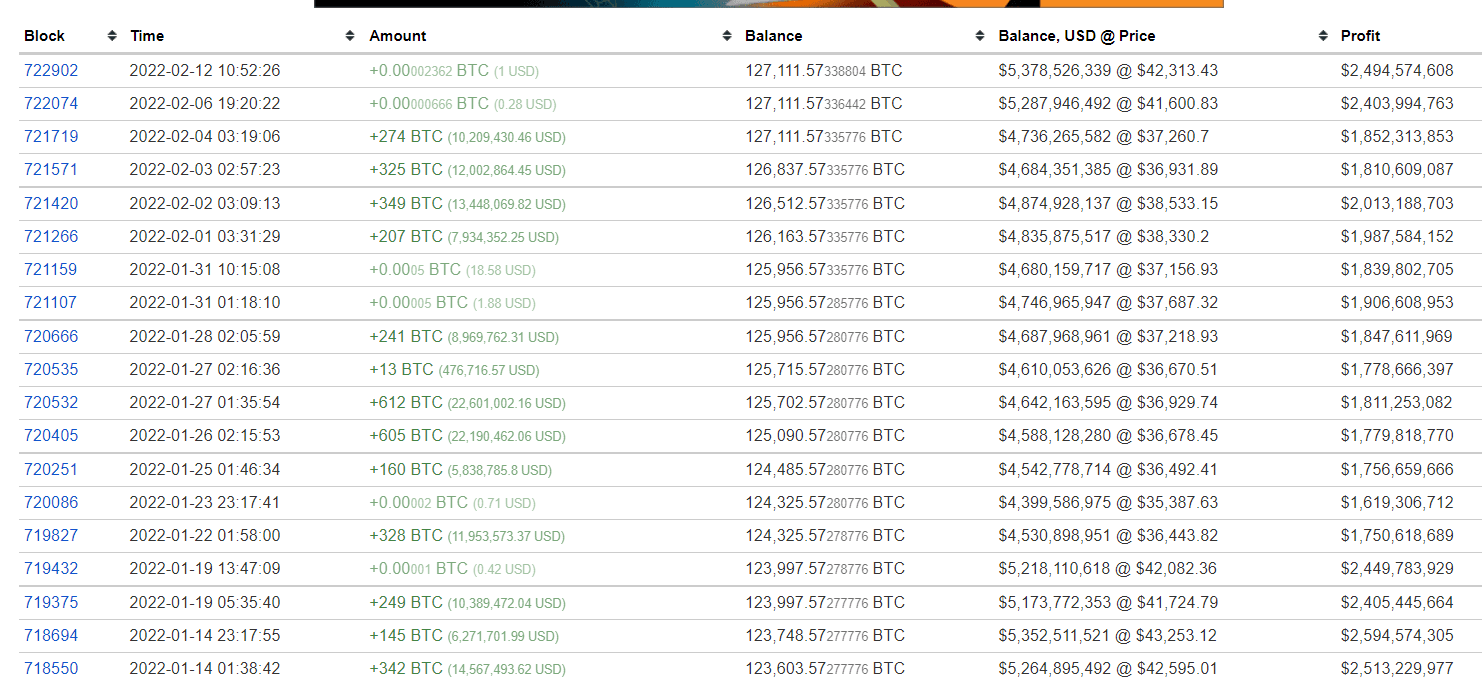This screenshot has width=1482, height=681.
Task: Click Balance column sort arrows
Action: (x=979, y=36)
